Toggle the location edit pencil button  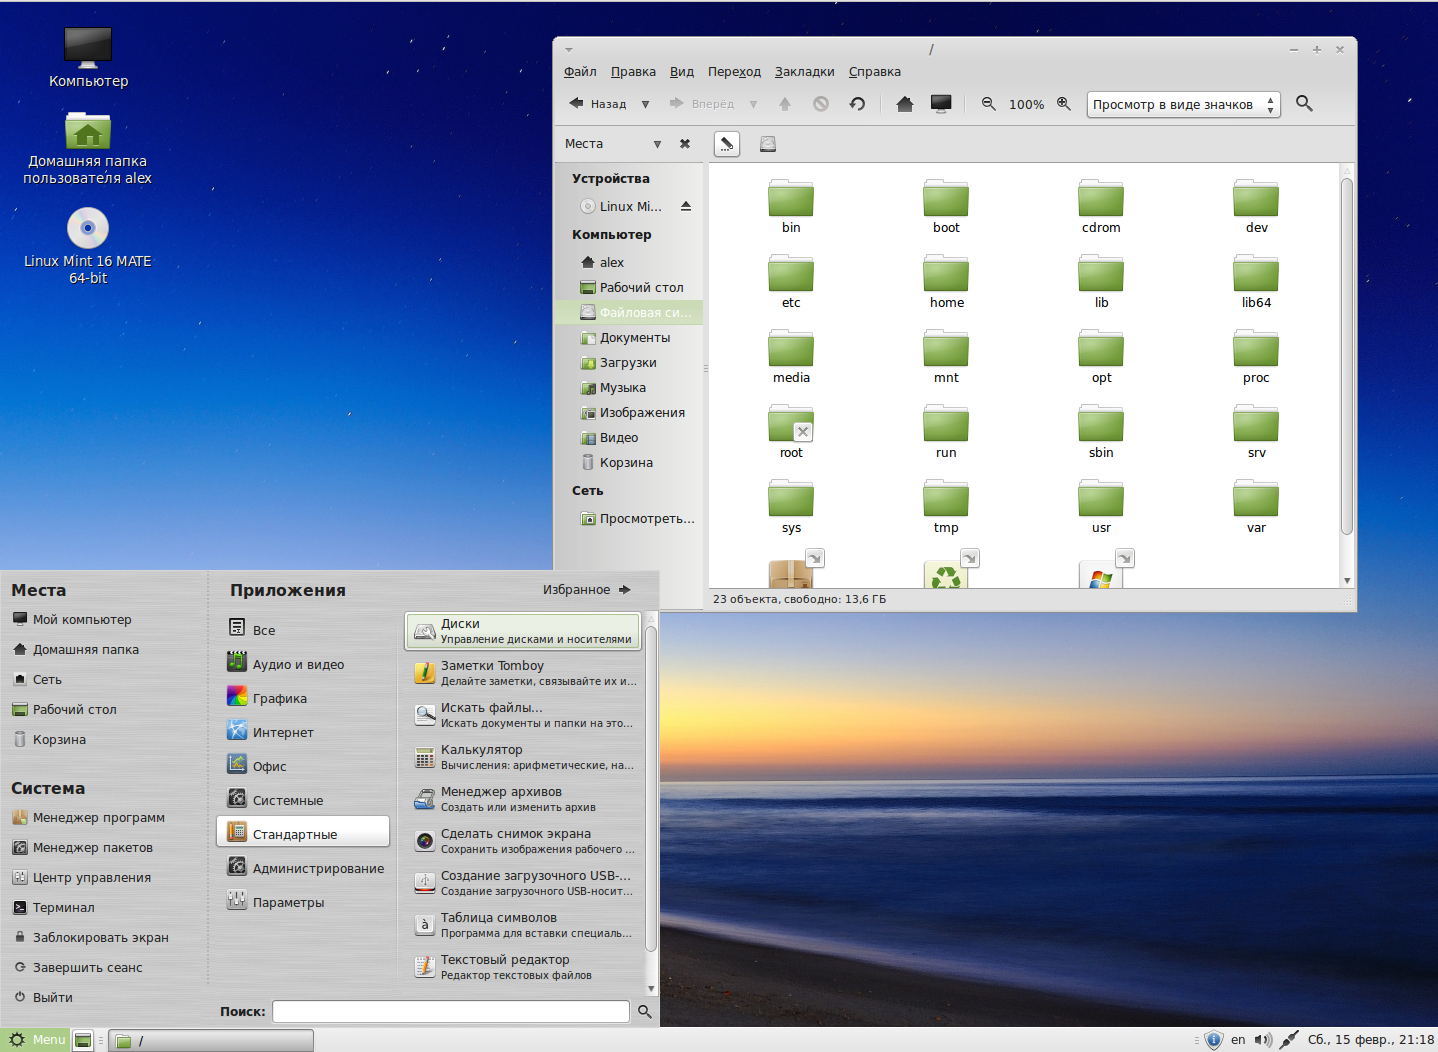click(x=727, y=144)
